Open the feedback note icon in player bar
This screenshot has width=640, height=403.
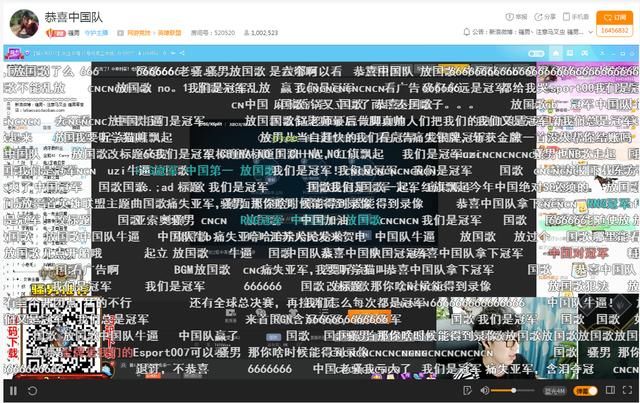point(468,391)
